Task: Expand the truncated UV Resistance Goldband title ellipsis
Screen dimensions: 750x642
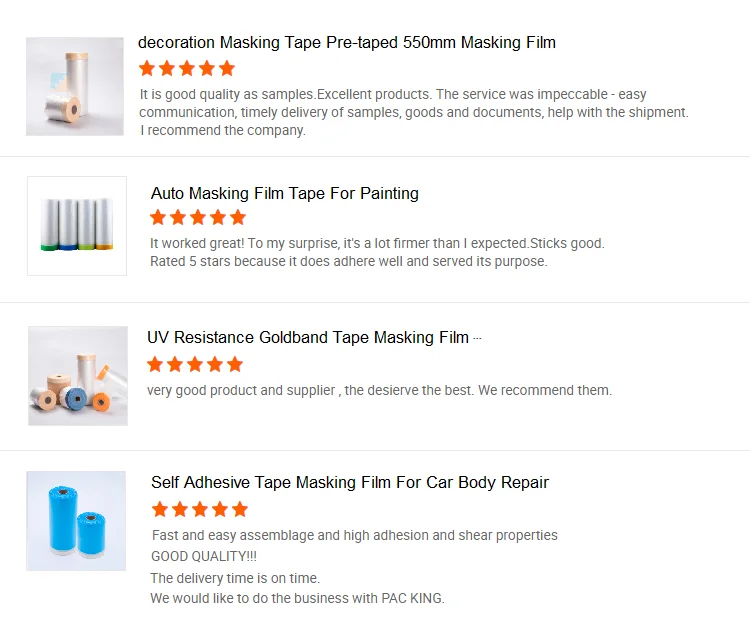Action: pos(477,338)
